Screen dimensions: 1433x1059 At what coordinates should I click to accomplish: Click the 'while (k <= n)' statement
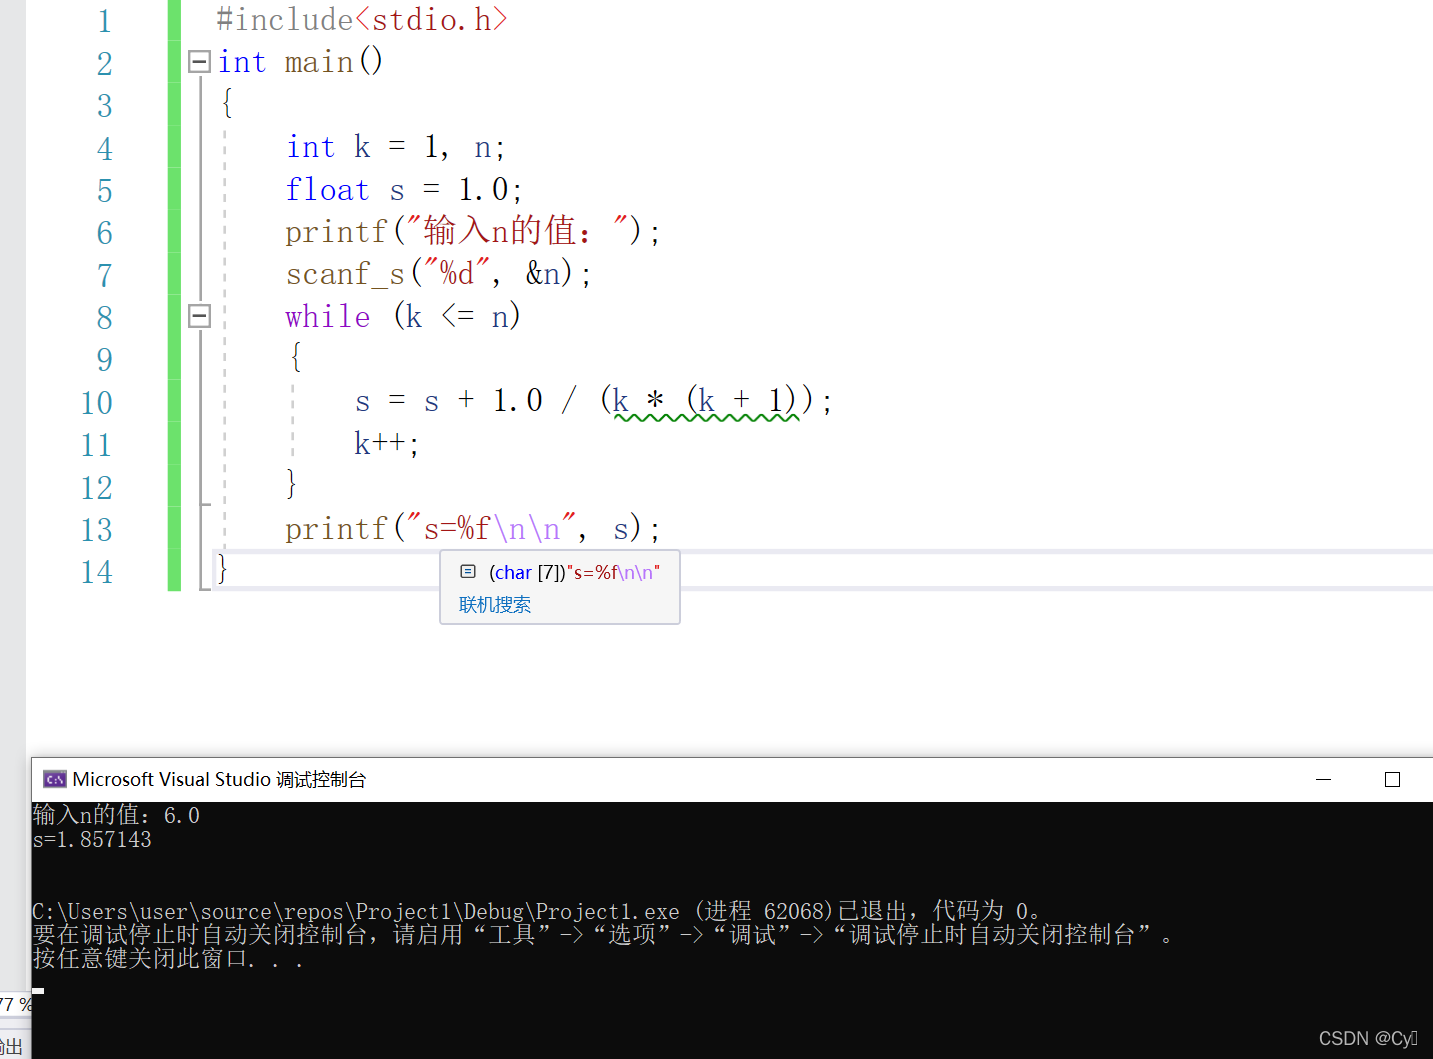[x=403, y=317]
